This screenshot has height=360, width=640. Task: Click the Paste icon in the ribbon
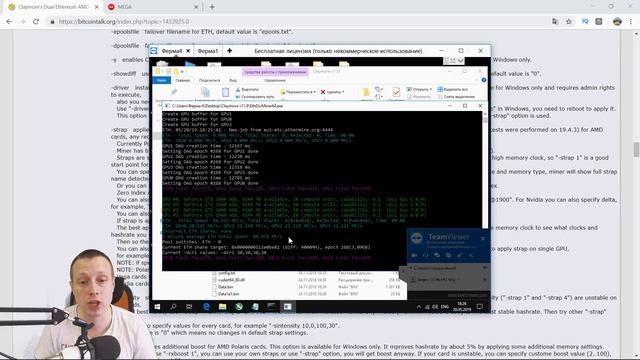click(x=225, y=93)
